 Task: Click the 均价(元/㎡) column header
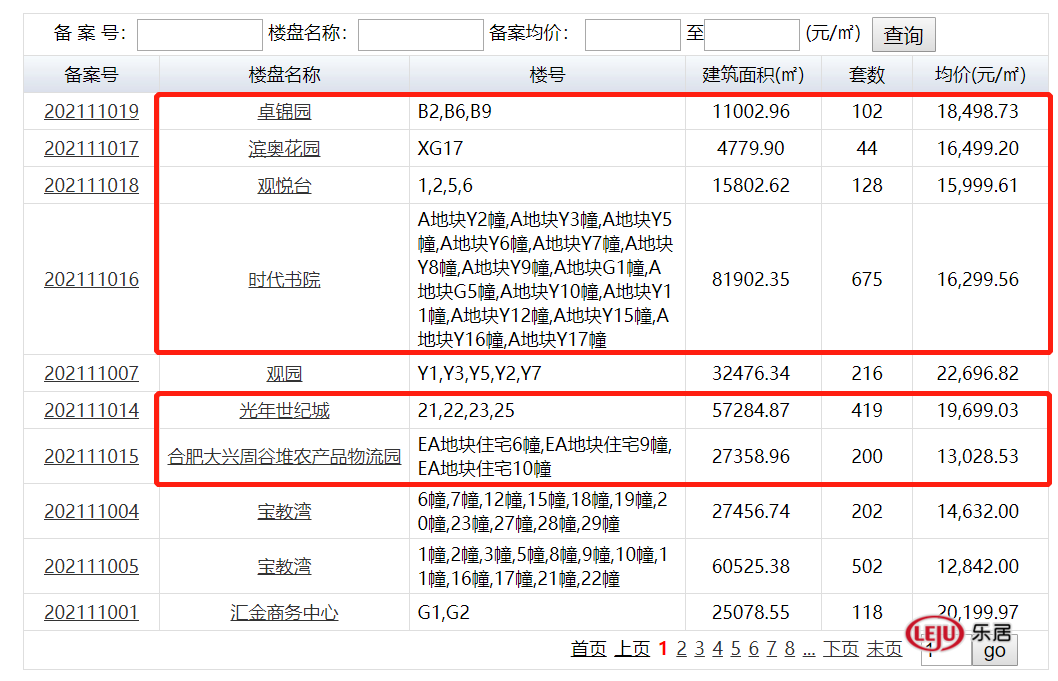(980, 74)
